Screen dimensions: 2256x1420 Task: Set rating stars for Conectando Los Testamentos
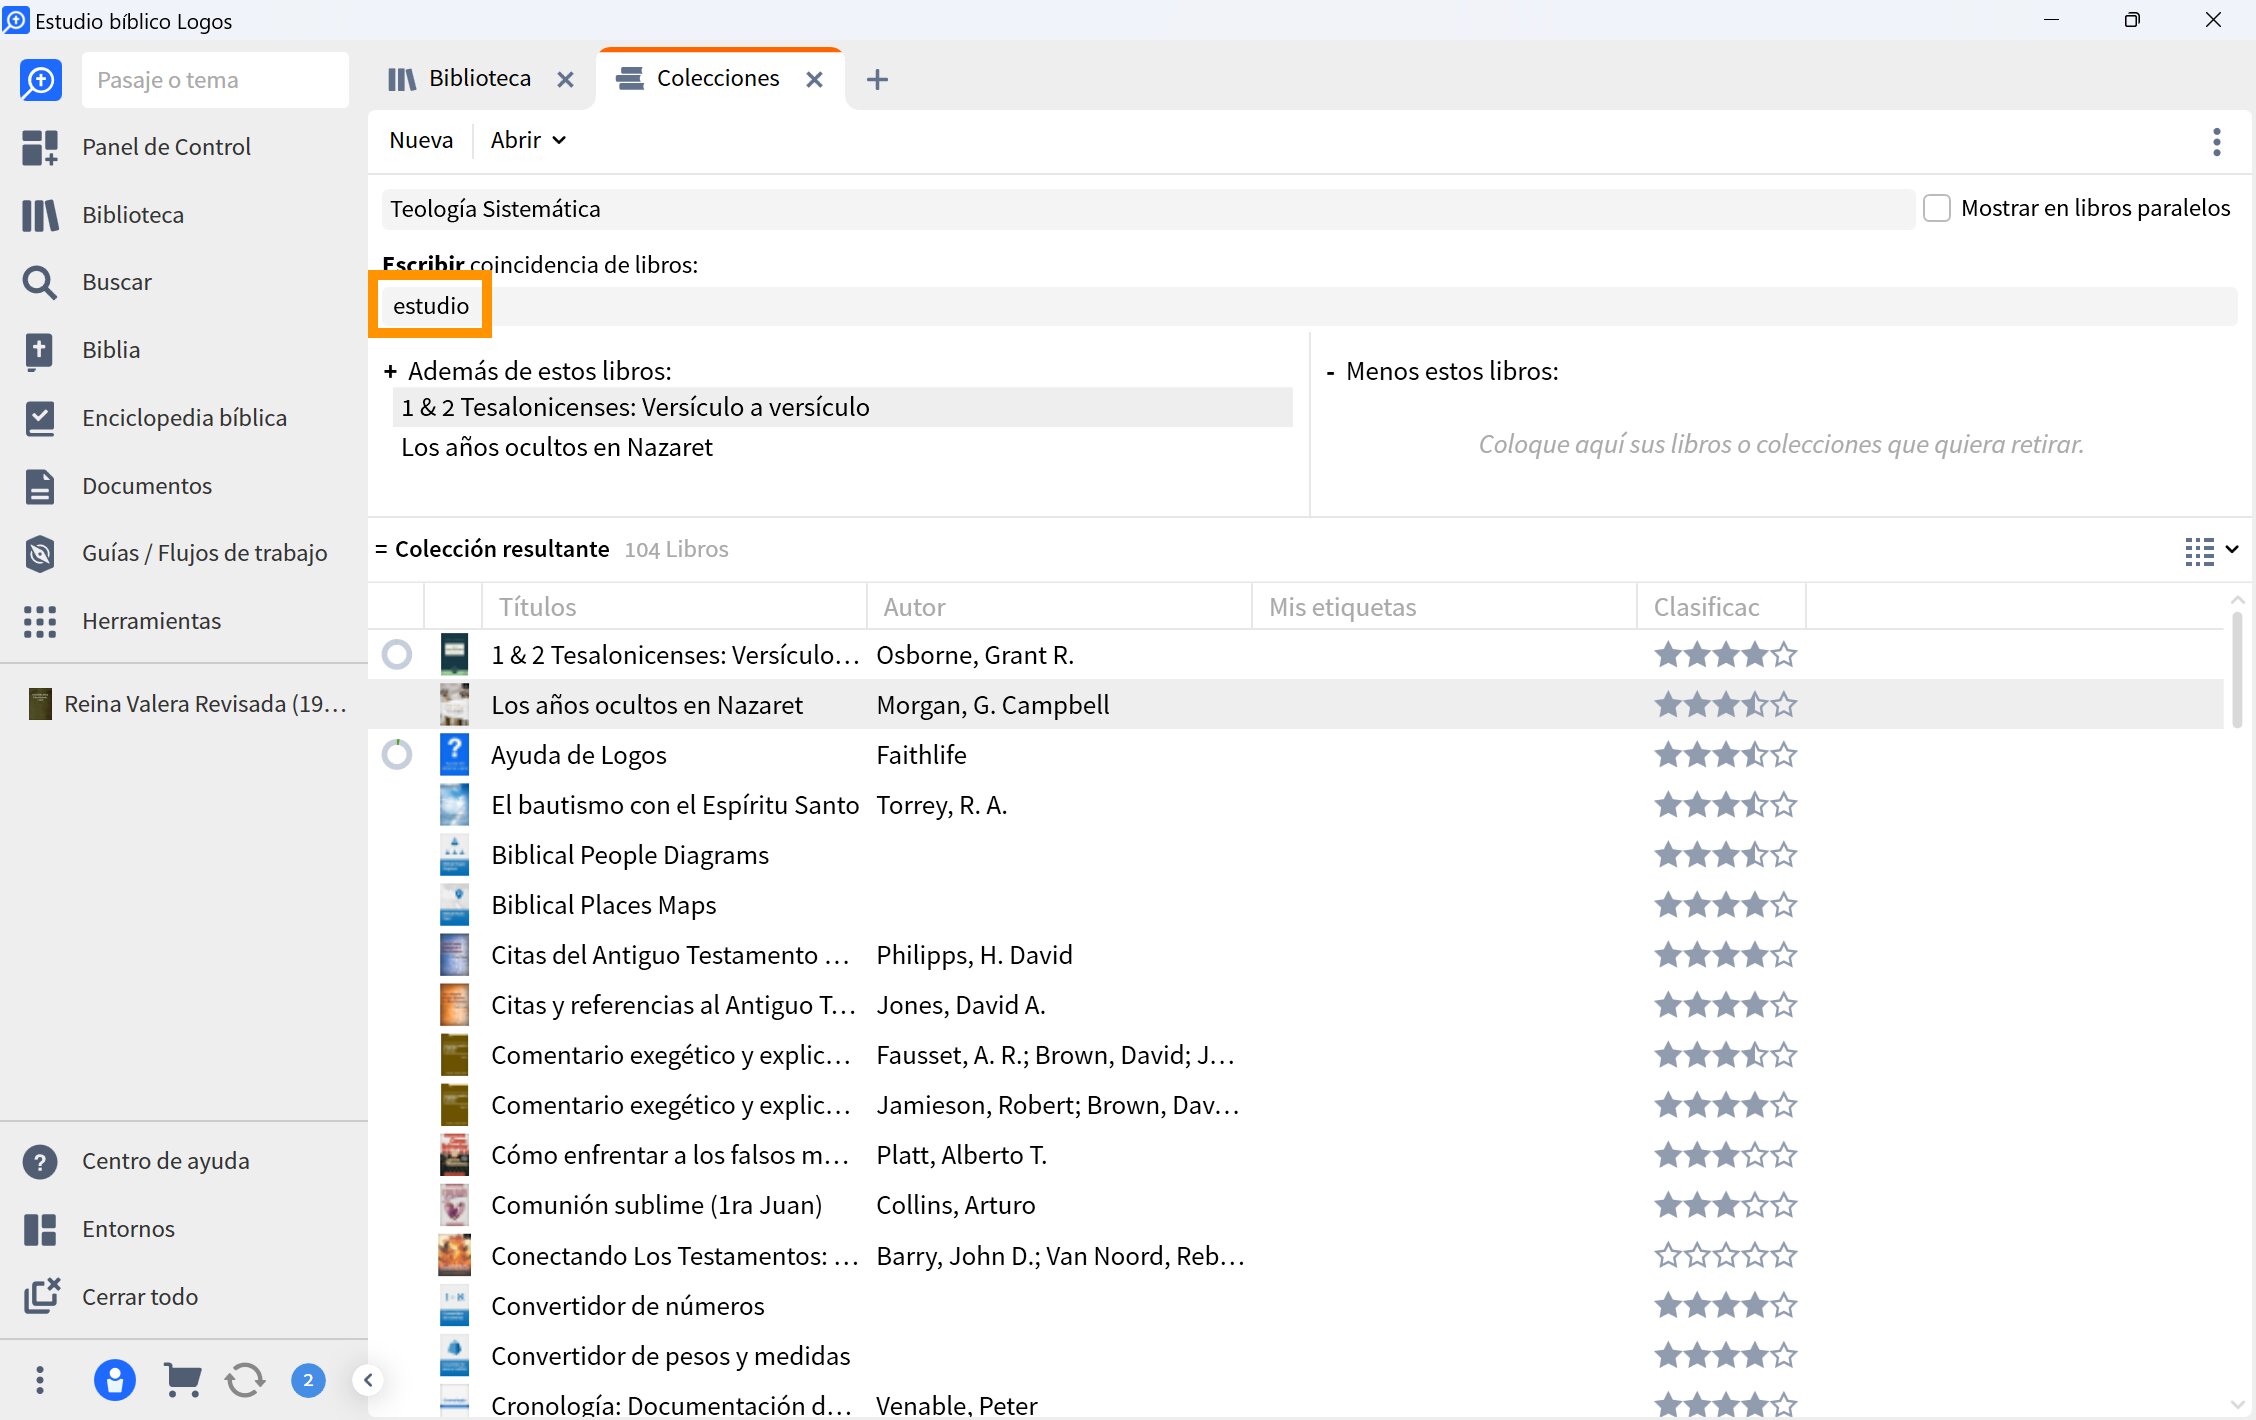(1726, 1255)
